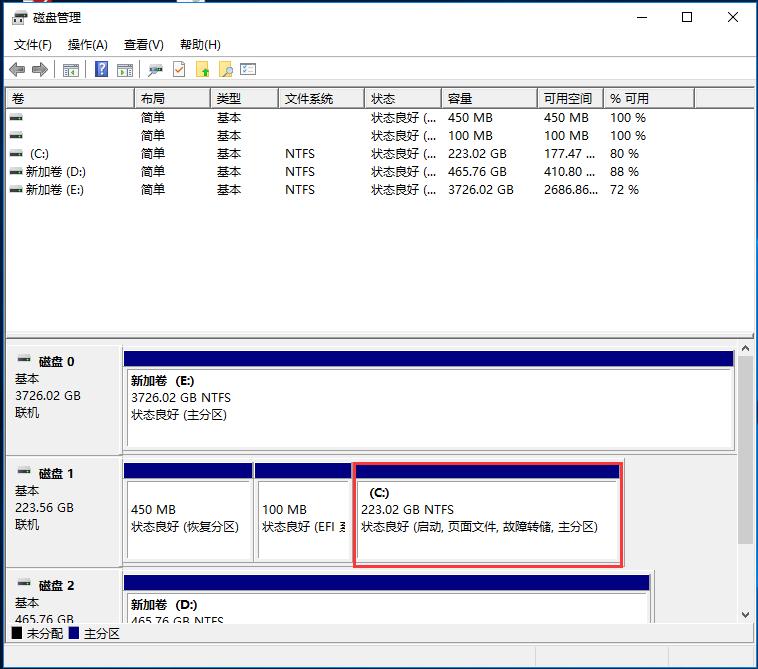
Task: Click the folder with magnifier icon
Action: pos(226,70)
